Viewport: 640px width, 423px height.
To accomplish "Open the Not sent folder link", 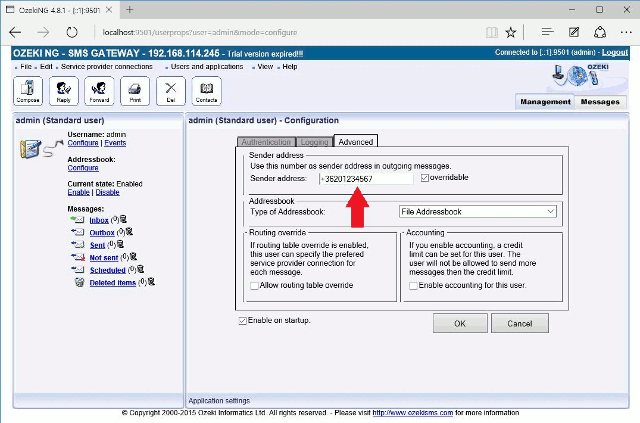I will 104,257.
